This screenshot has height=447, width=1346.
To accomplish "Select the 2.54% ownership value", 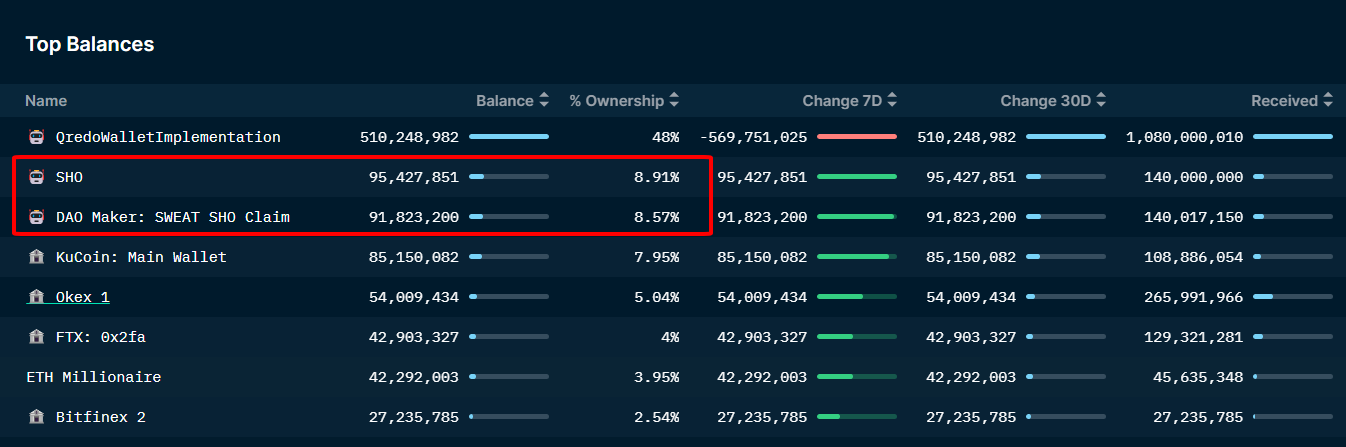I will pyautogui.click(x=658, y=417).
